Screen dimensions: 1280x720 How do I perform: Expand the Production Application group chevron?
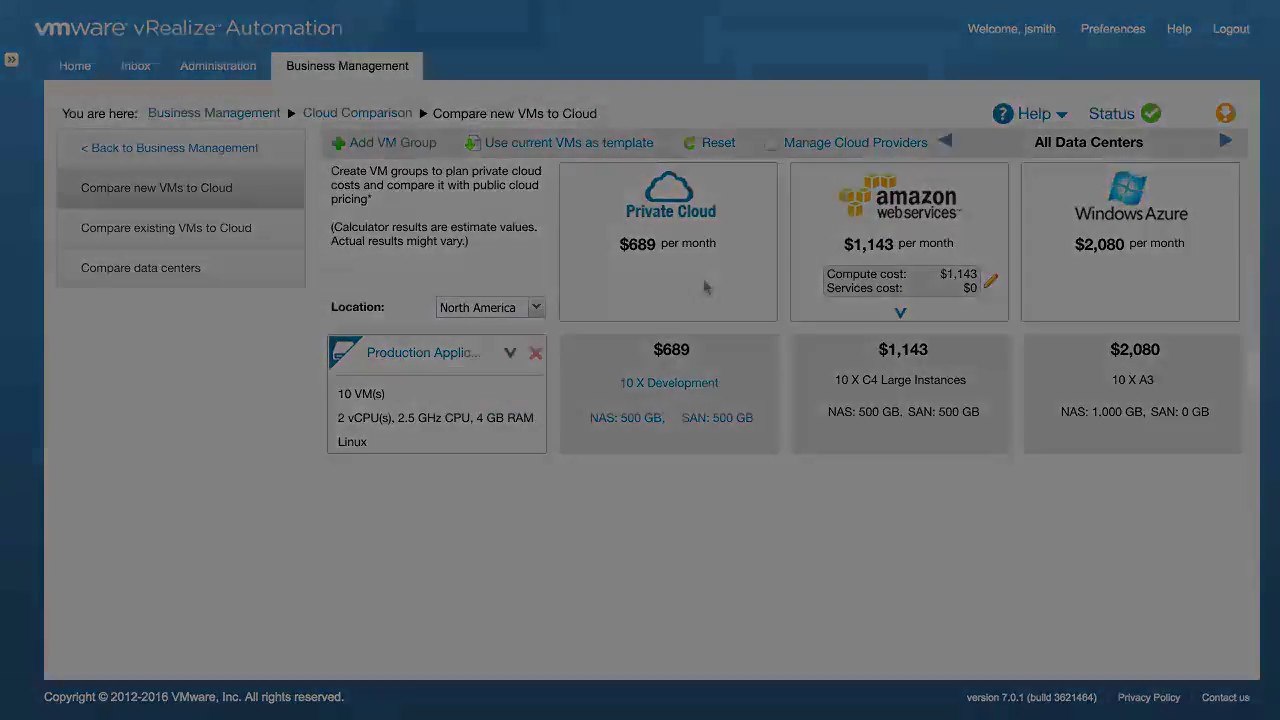510,353
